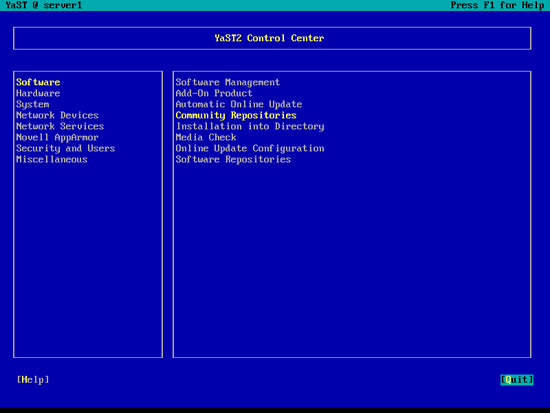
Task: Select Novell AppArmor category
Action: tap(57, 138)
